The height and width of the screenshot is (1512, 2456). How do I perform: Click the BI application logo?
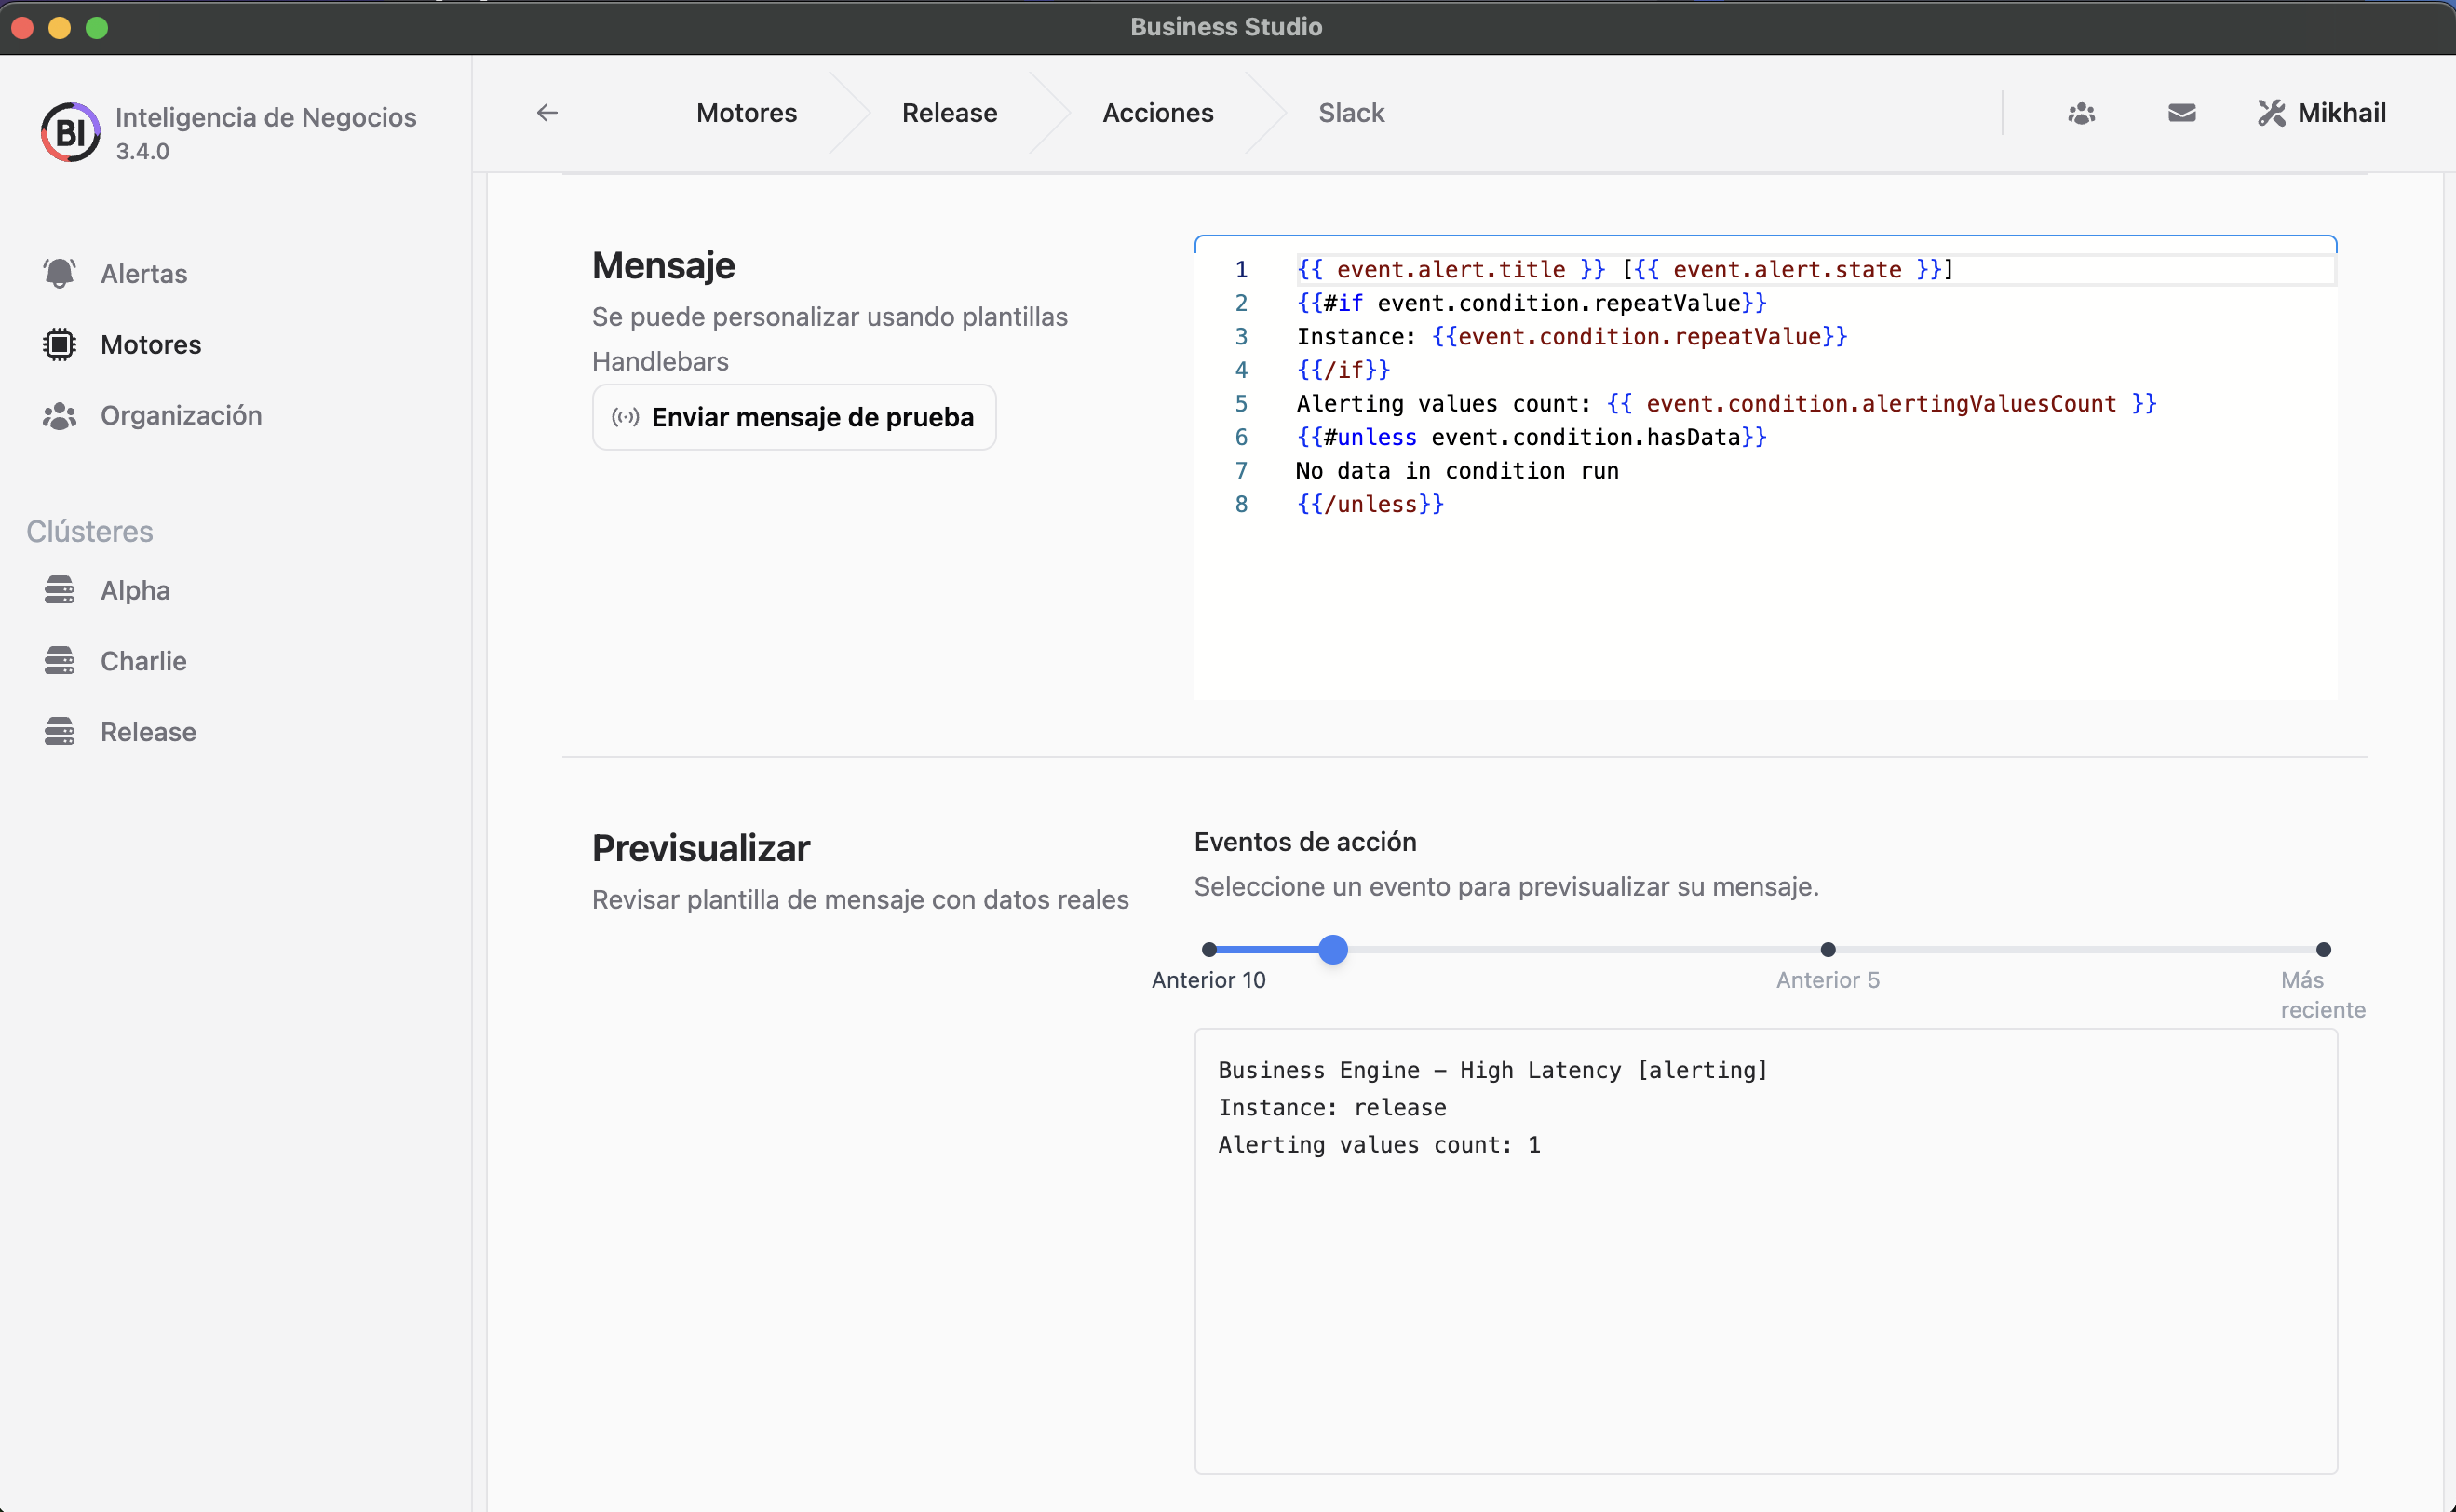coord(70,132)
